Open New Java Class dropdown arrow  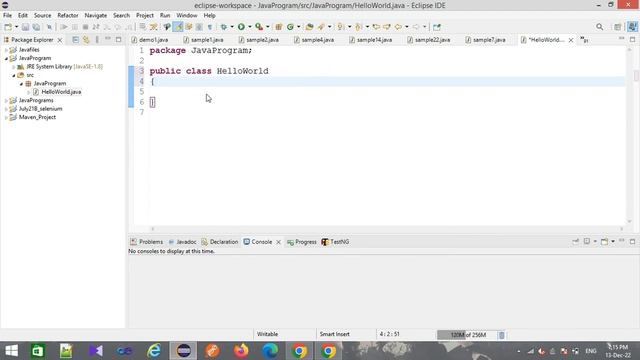pyautogui.click(x=299, y=27)
